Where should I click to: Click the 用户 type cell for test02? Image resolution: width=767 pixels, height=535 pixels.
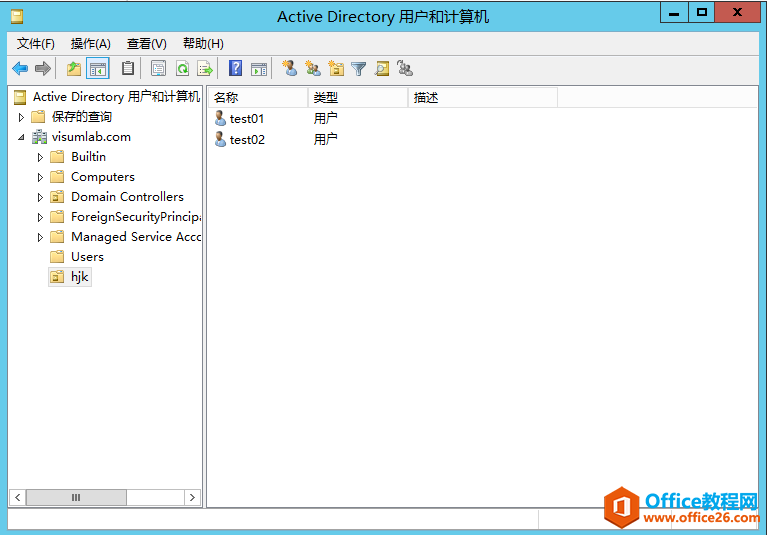[x=326, y=139]
